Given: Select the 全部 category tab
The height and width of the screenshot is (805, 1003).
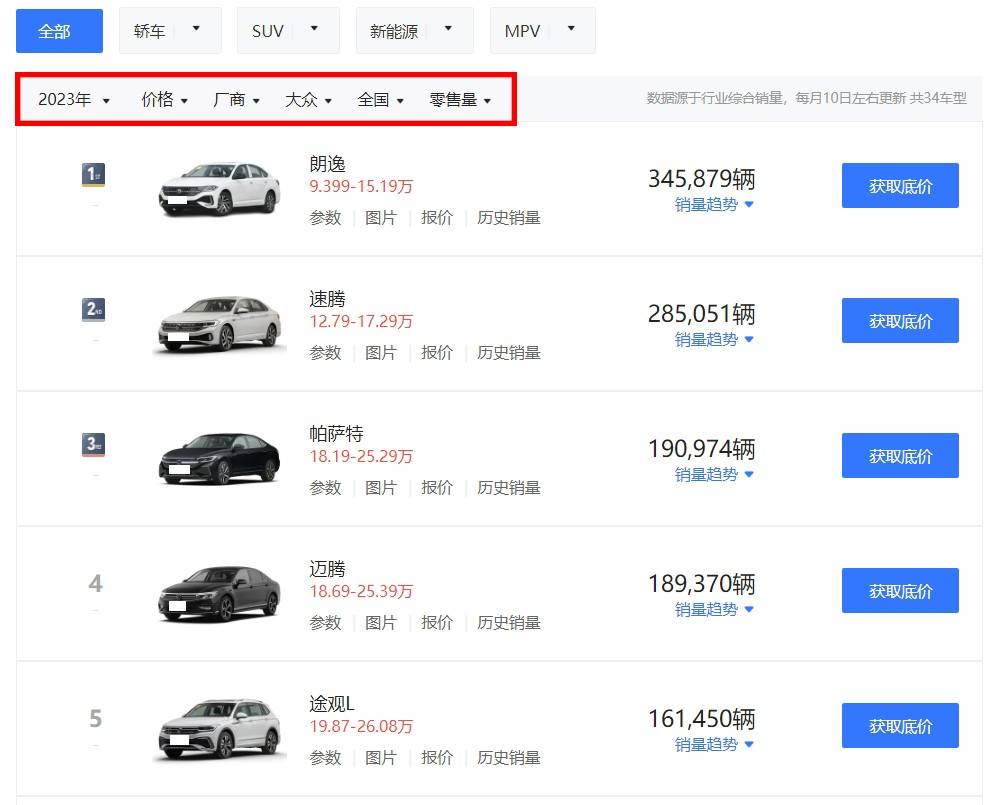Looking at the screenshot, I should (59, 31).
